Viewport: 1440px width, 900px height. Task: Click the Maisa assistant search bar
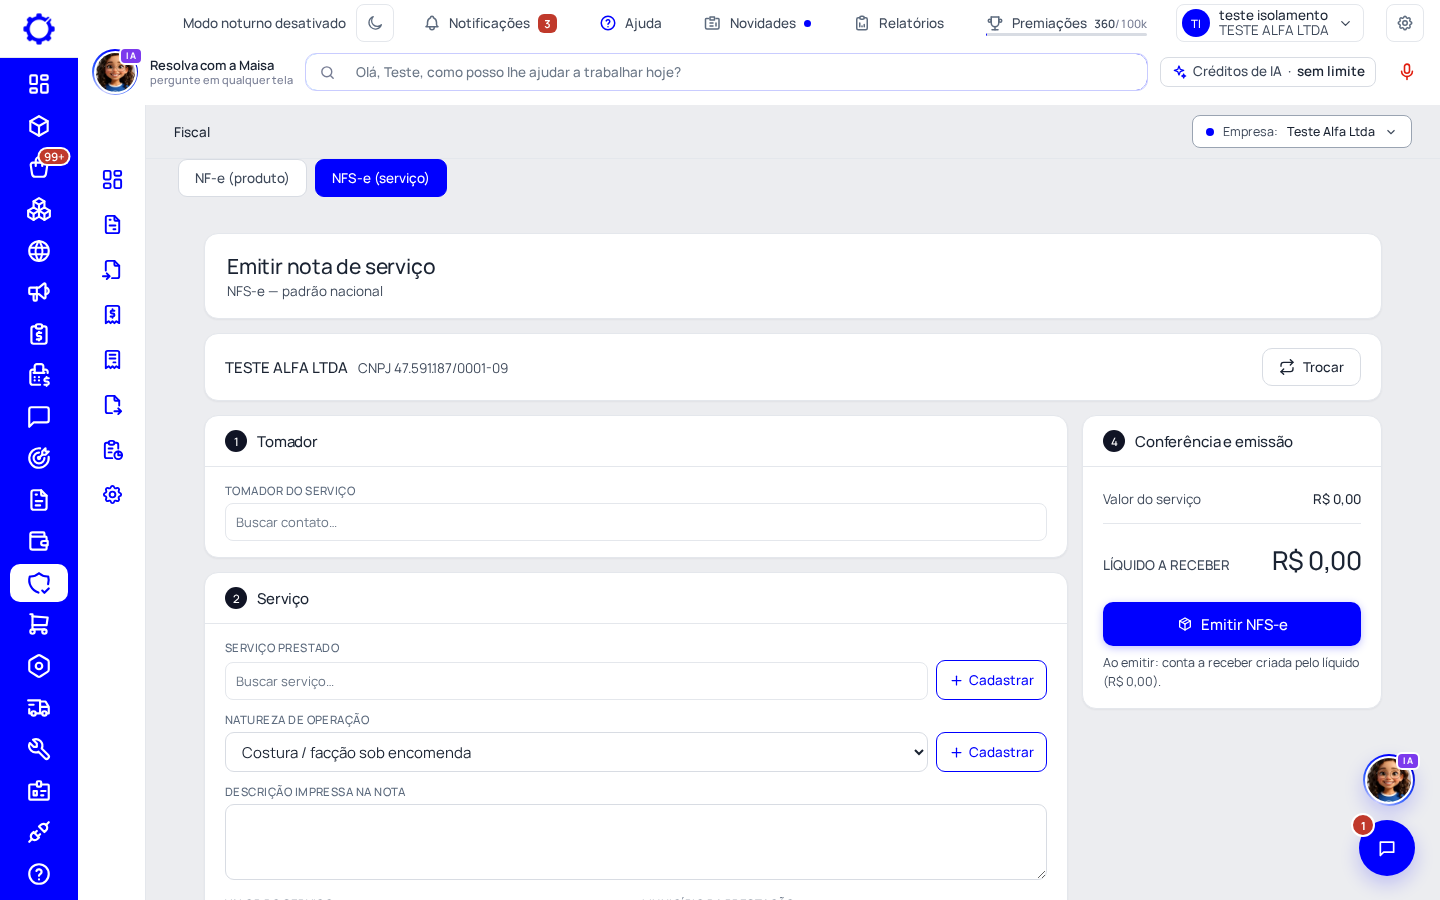tap(726, 72)
